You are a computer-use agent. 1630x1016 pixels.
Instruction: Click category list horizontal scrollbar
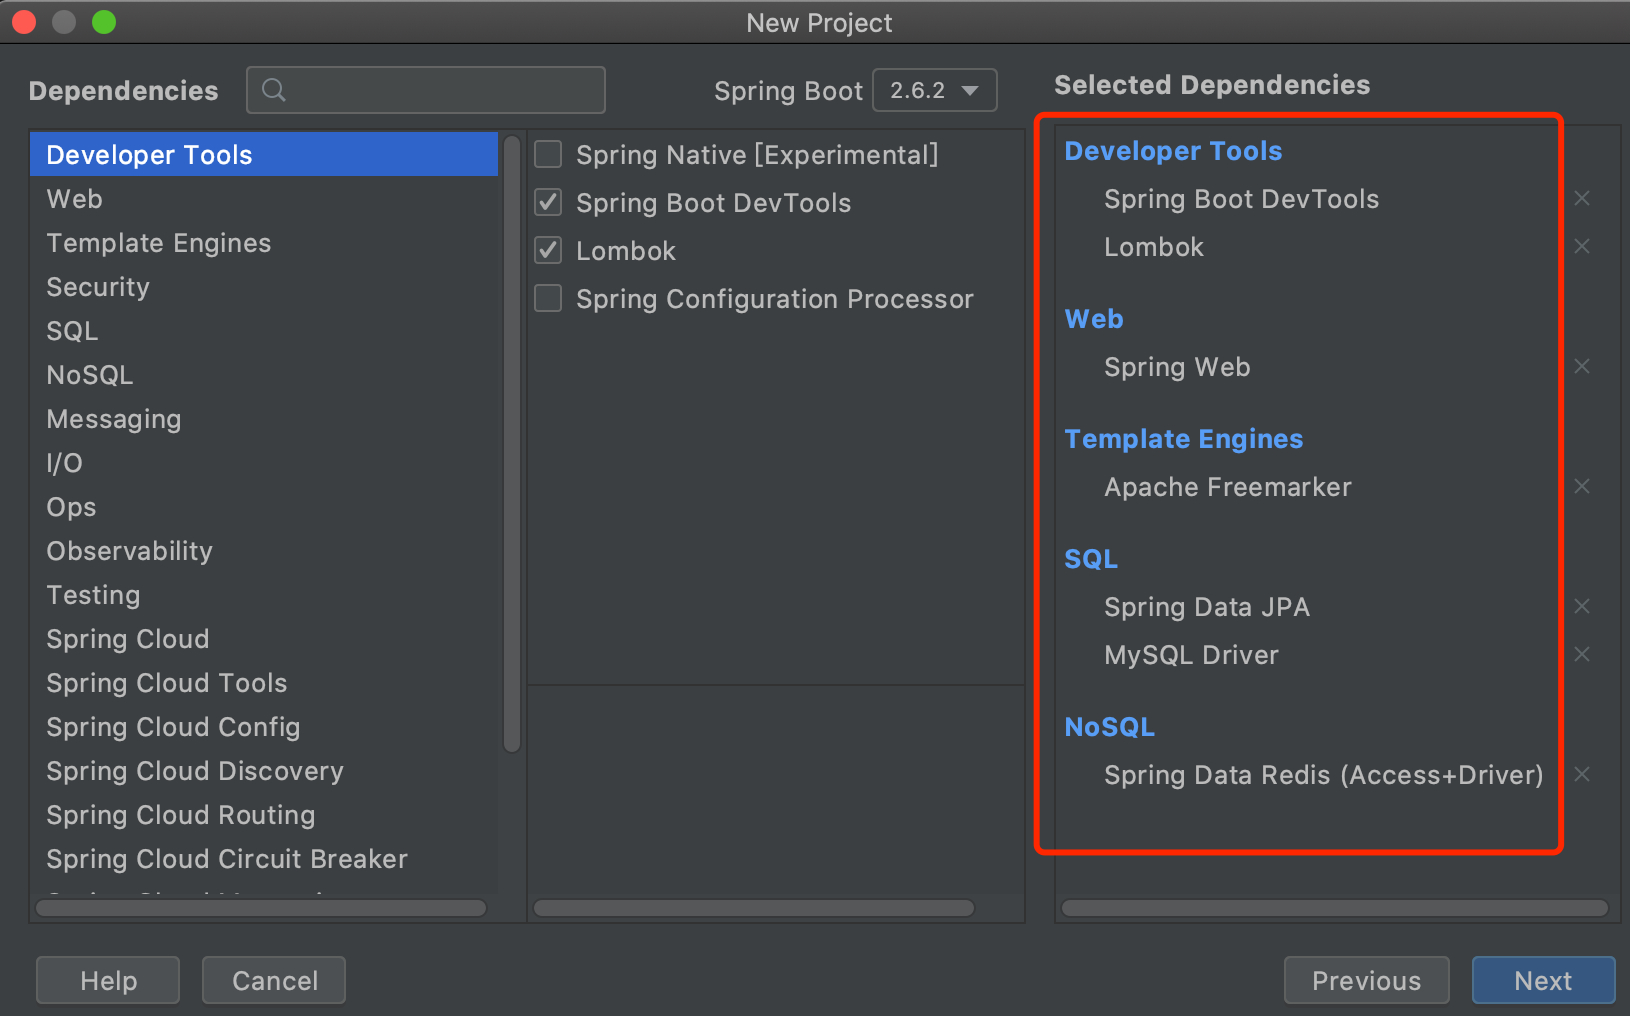point(261,908)
